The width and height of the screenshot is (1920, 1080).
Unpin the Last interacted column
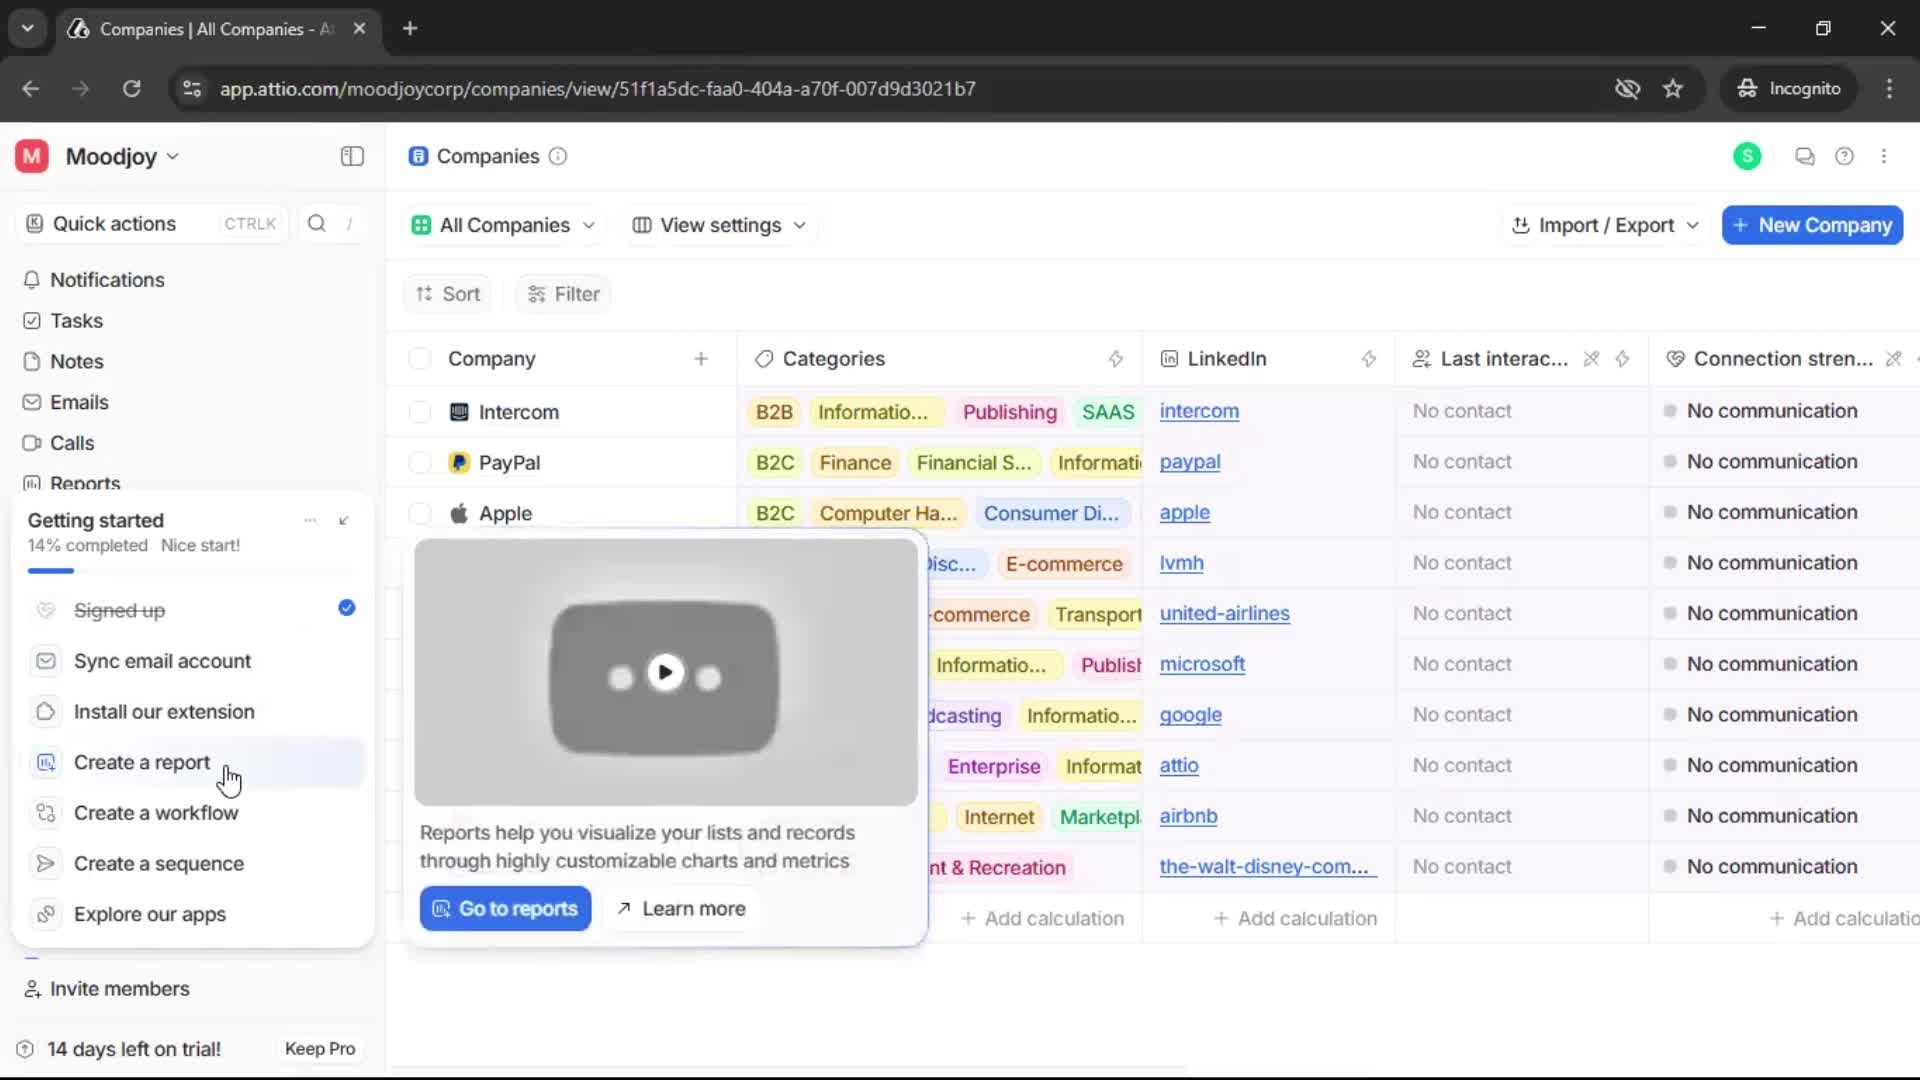point(1590,358)
